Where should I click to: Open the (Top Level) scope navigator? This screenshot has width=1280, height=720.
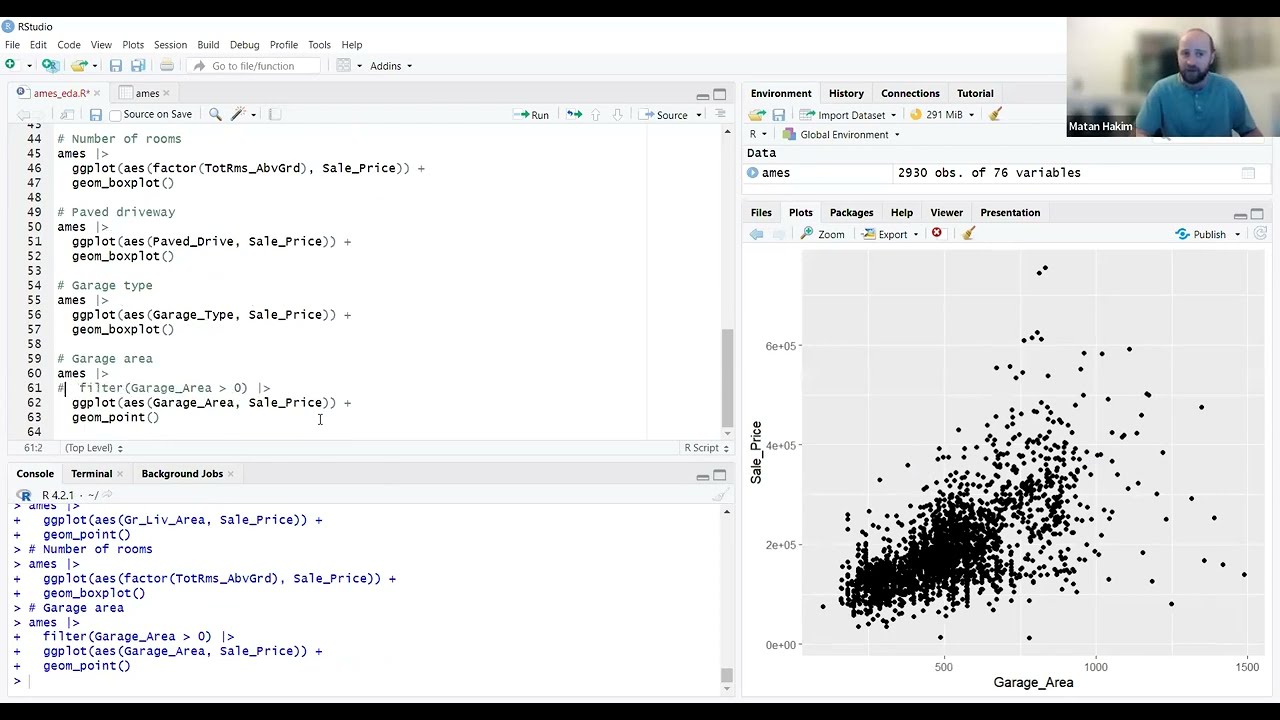94,448
